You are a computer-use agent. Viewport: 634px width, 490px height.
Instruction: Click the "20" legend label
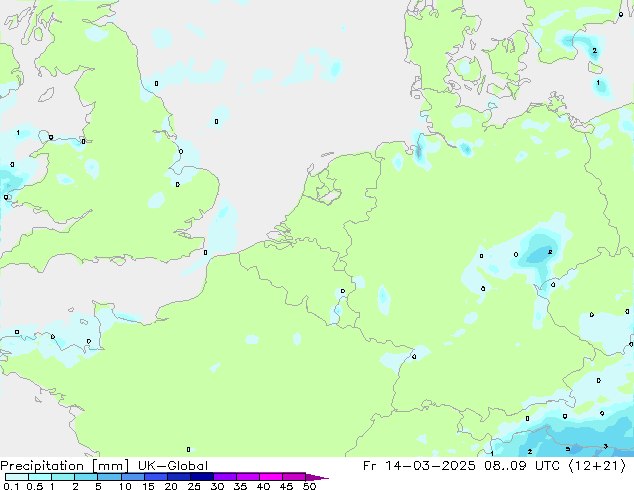tap(171, 486)
